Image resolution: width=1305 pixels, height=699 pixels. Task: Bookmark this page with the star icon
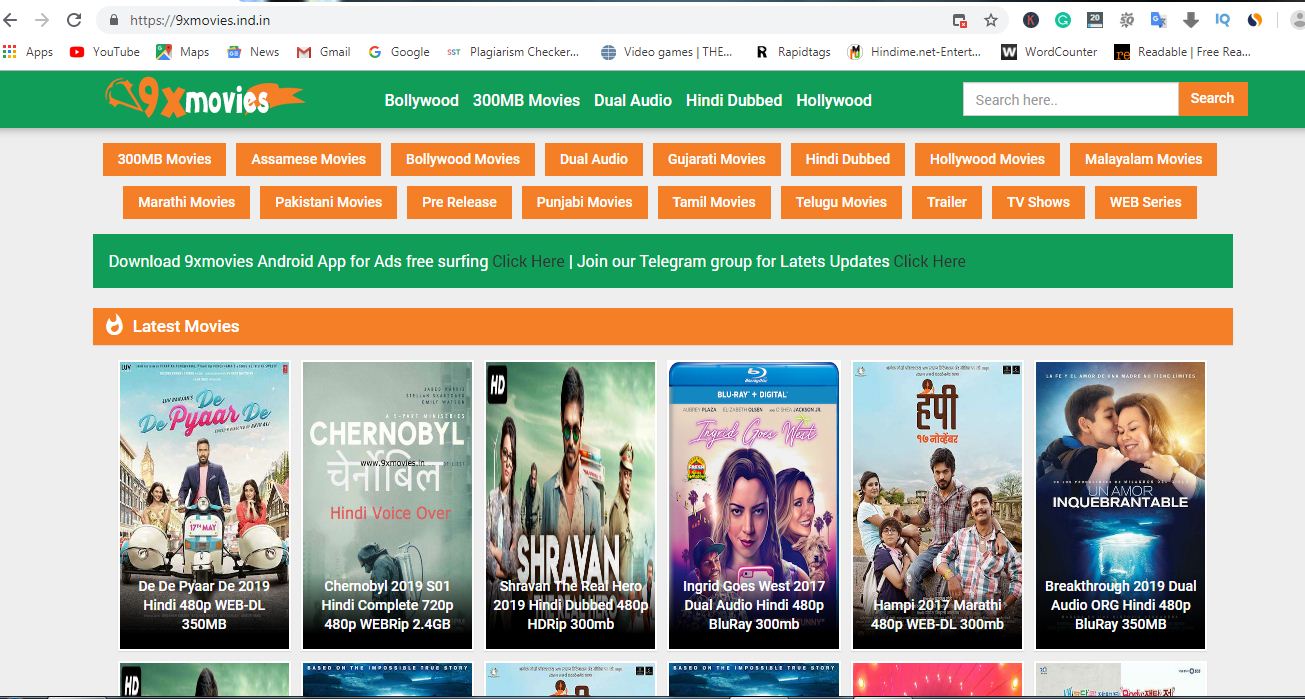(x=991, y=20)
